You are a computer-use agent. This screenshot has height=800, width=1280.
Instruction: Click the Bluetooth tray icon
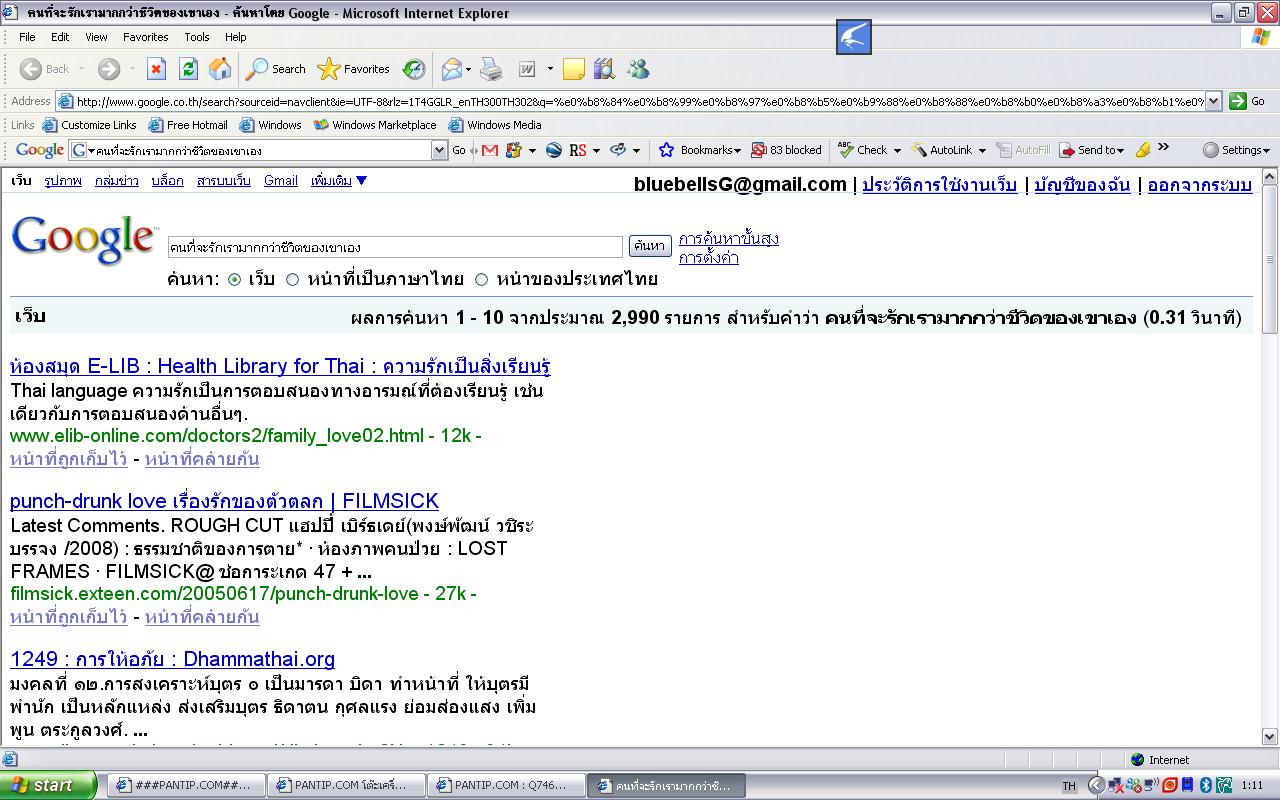tap(1205, 785)
